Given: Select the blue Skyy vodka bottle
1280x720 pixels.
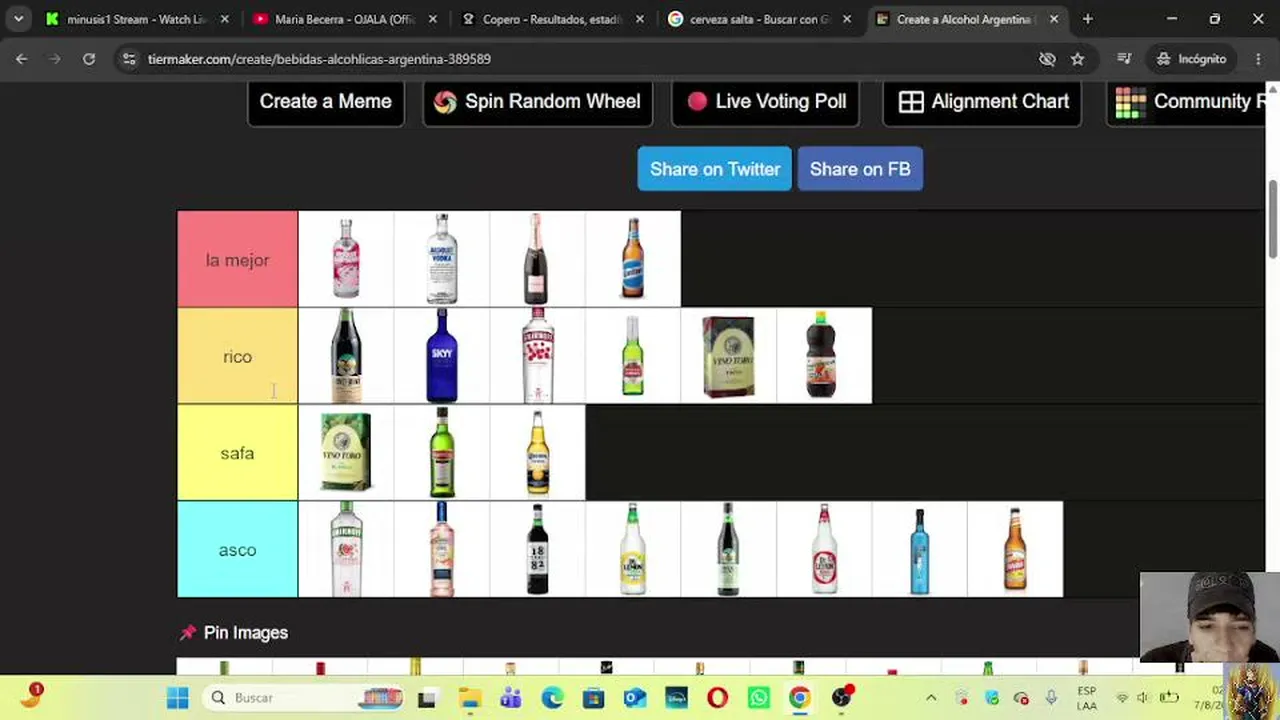Looking at the screenshot, I should [442, 356].
